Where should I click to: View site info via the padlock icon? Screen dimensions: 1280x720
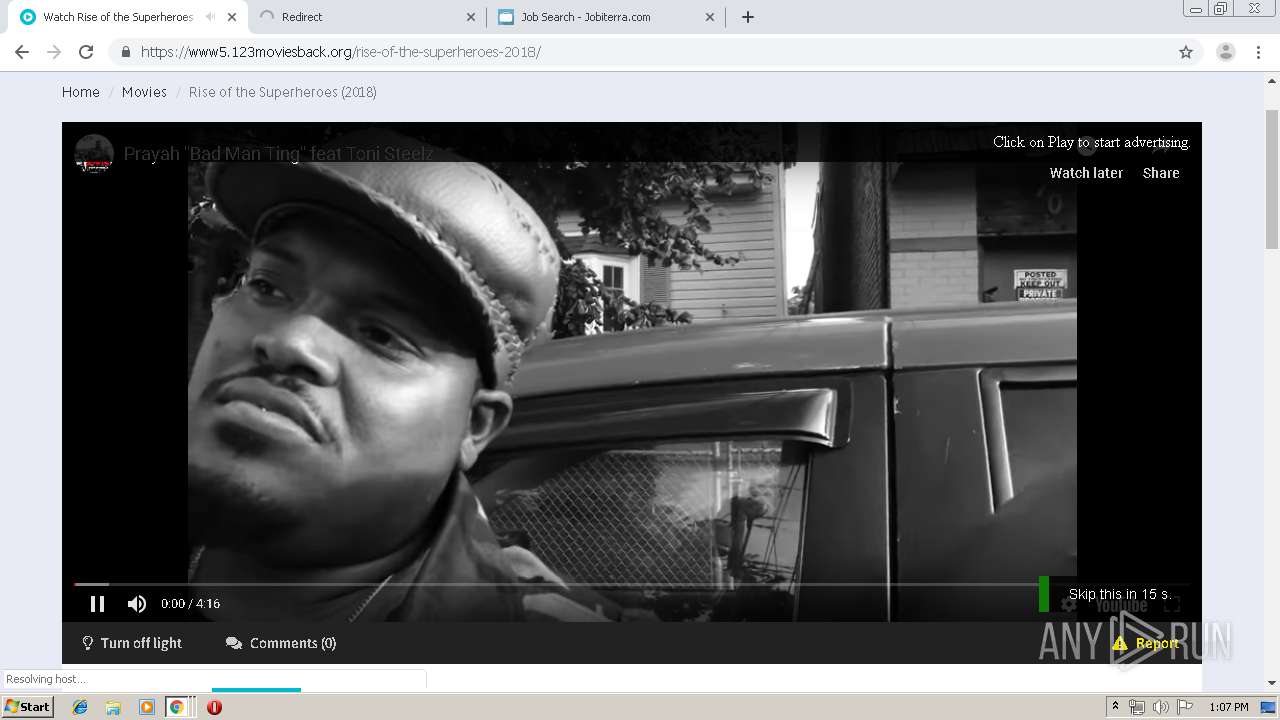pos(126,52)
